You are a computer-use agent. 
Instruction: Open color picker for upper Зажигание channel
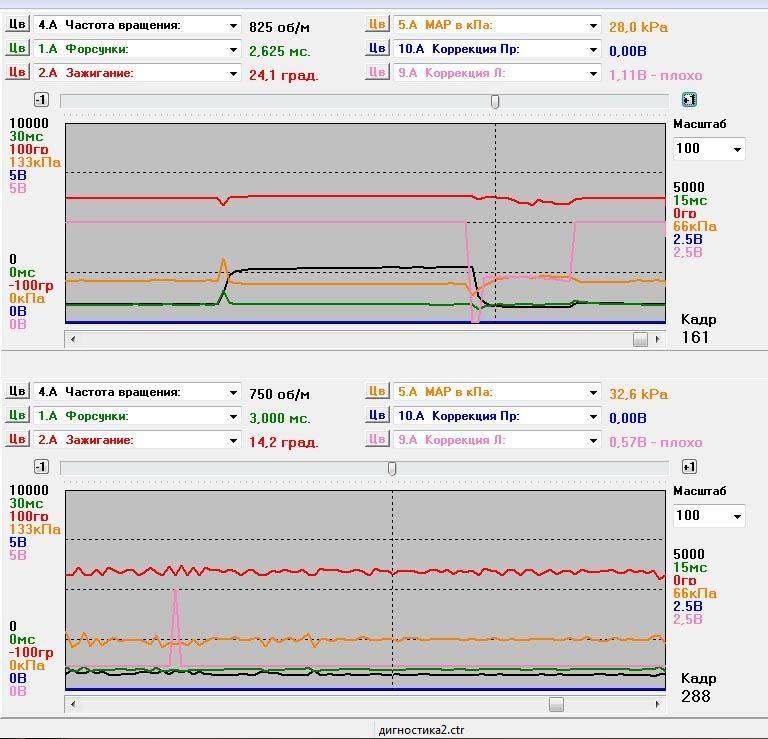click(x=17, y=72)
